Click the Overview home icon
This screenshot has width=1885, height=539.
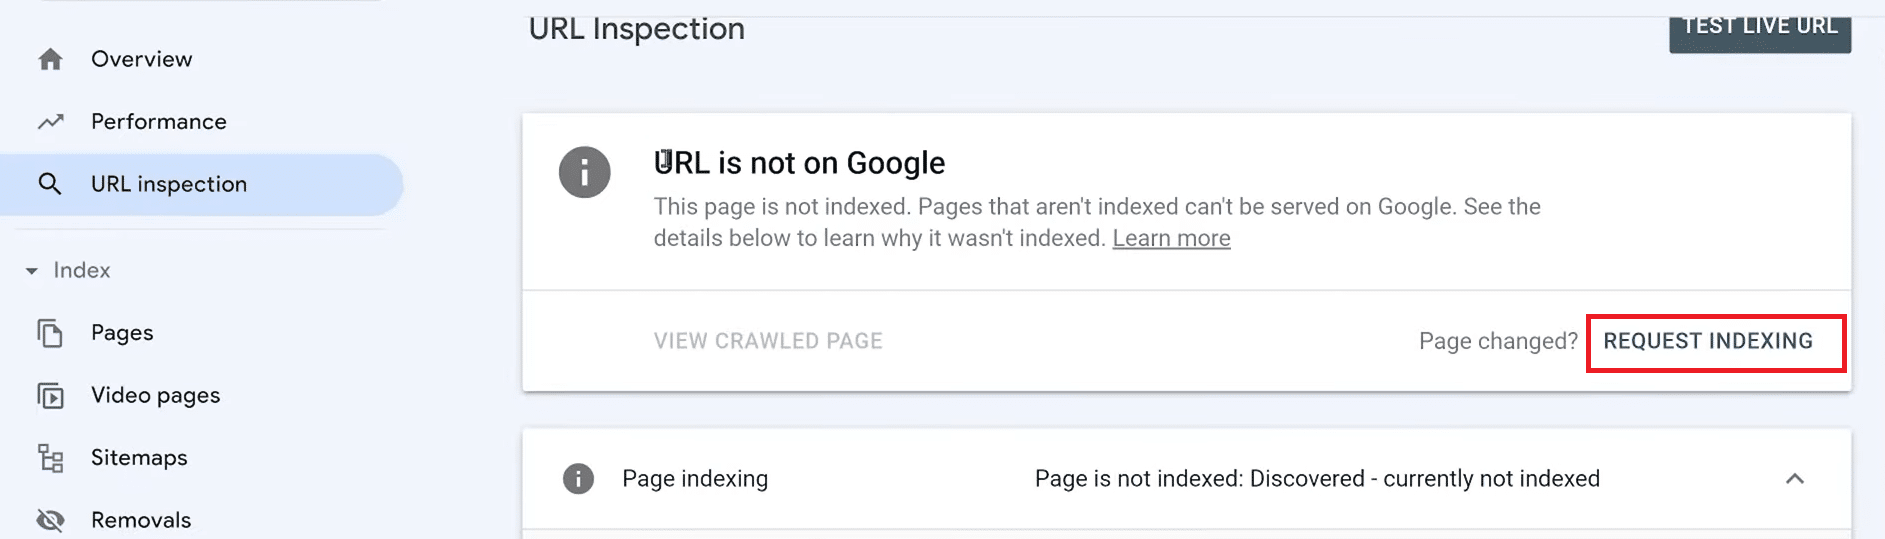point(50,60)
